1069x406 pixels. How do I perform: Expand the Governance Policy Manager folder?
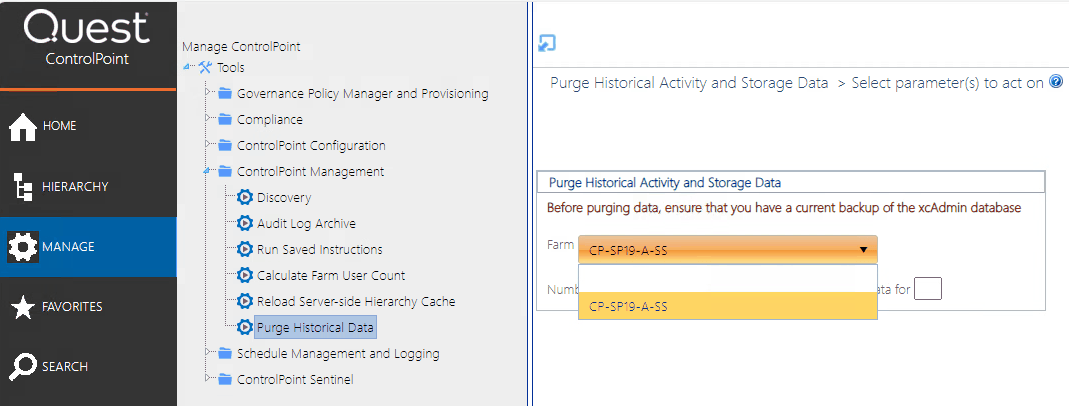click(x=207, y=92)
